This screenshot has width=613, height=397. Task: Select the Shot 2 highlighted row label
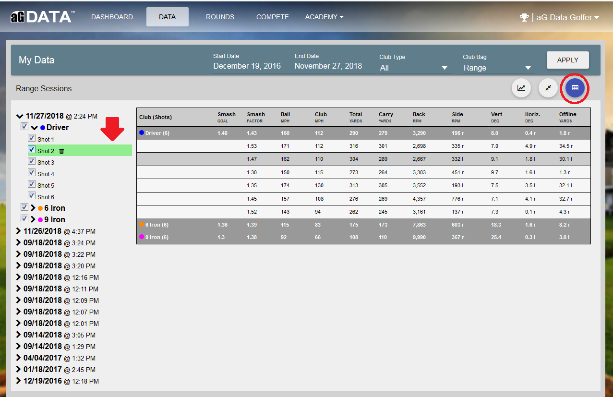(46, 151)
